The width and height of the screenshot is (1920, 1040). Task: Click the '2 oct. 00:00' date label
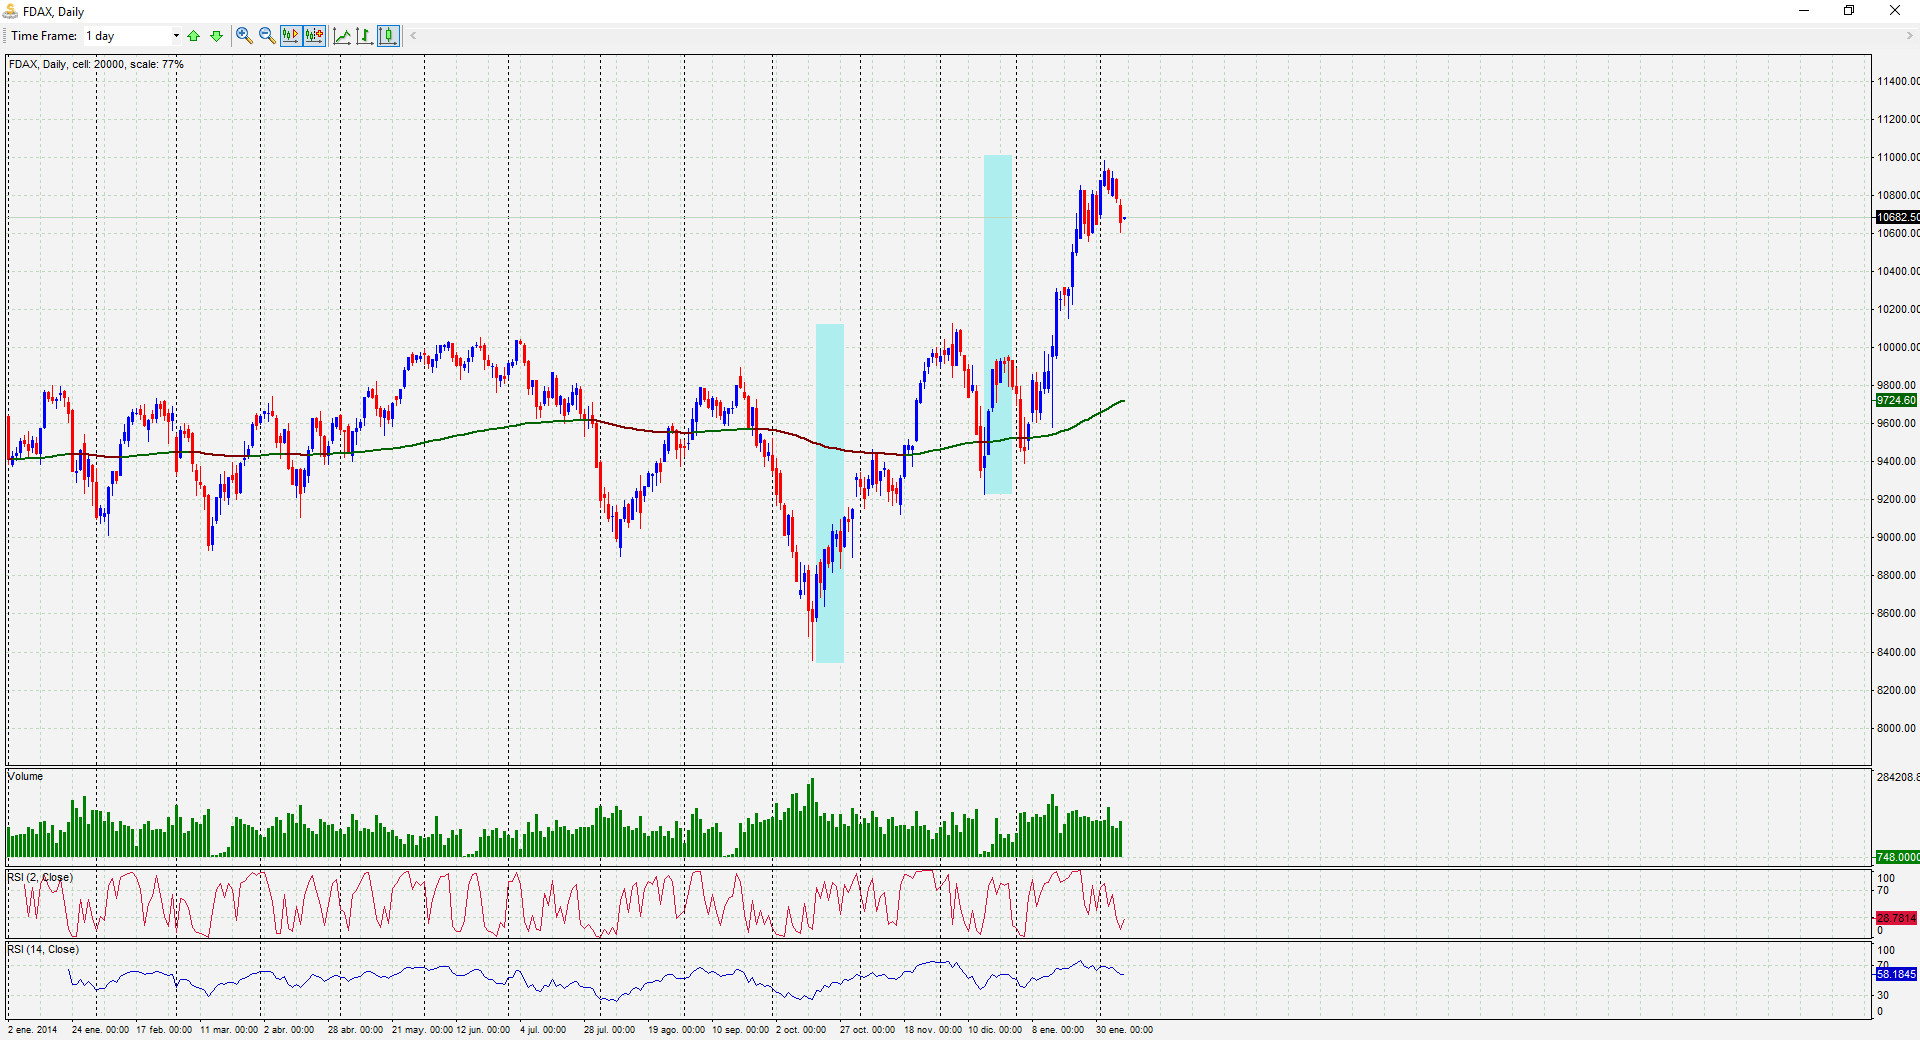click(x=801, y=1029)
